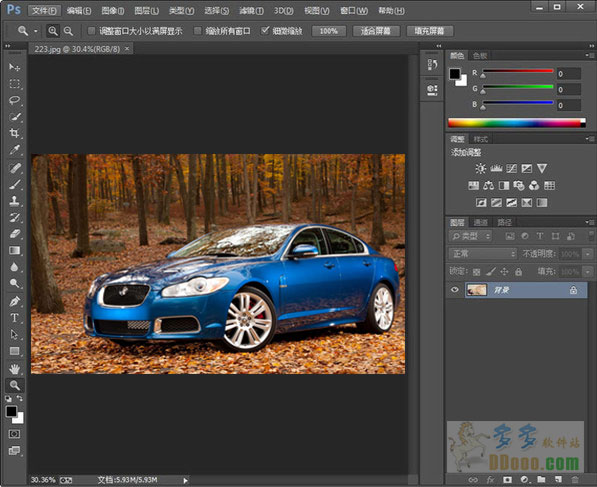Enable zoom all windows checkbox

197,30
